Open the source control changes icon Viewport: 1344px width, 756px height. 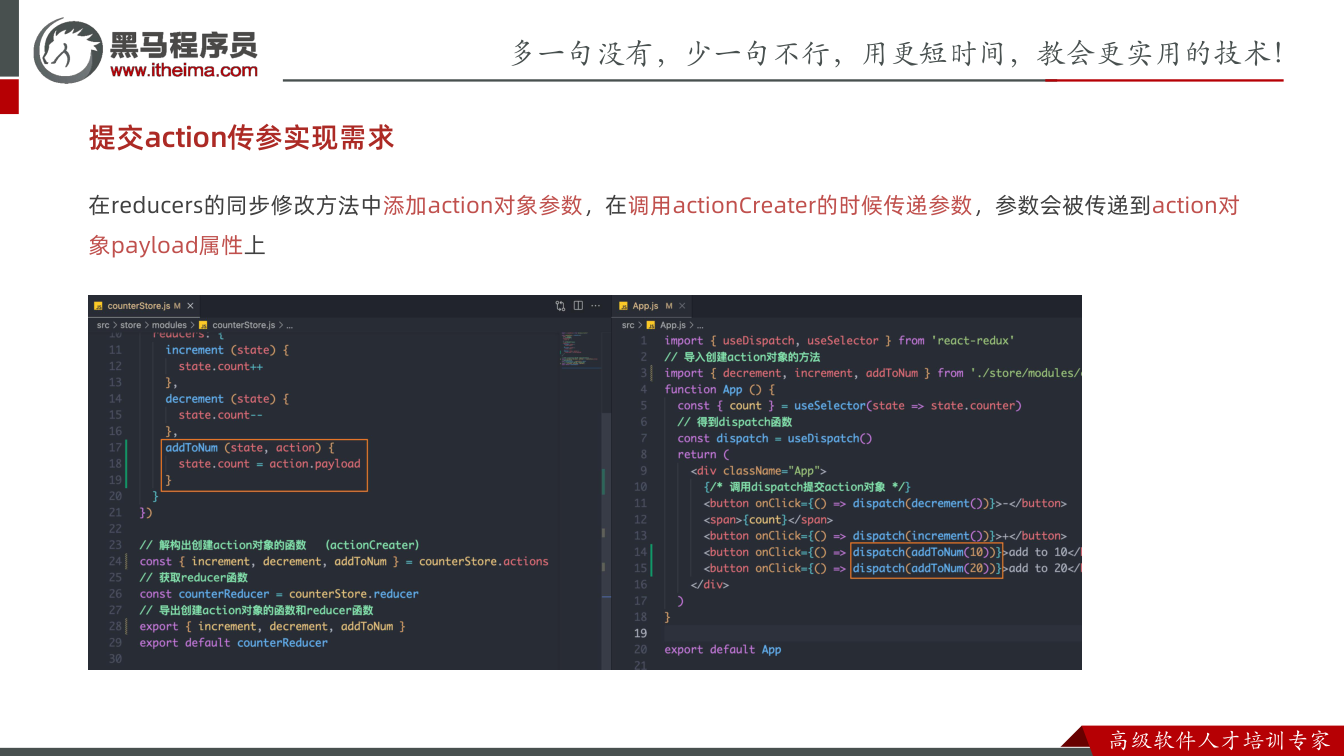(561, 305)
